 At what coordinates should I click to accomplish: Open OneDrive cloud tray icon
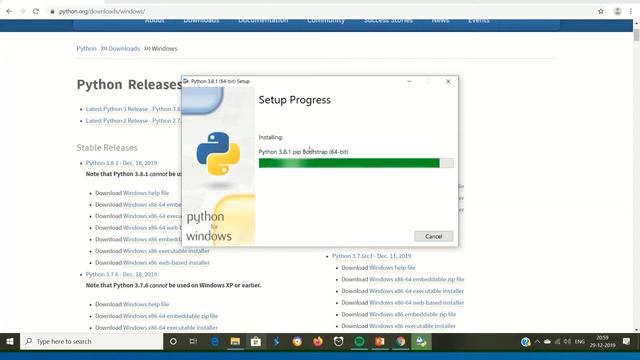tap(547, 342)
